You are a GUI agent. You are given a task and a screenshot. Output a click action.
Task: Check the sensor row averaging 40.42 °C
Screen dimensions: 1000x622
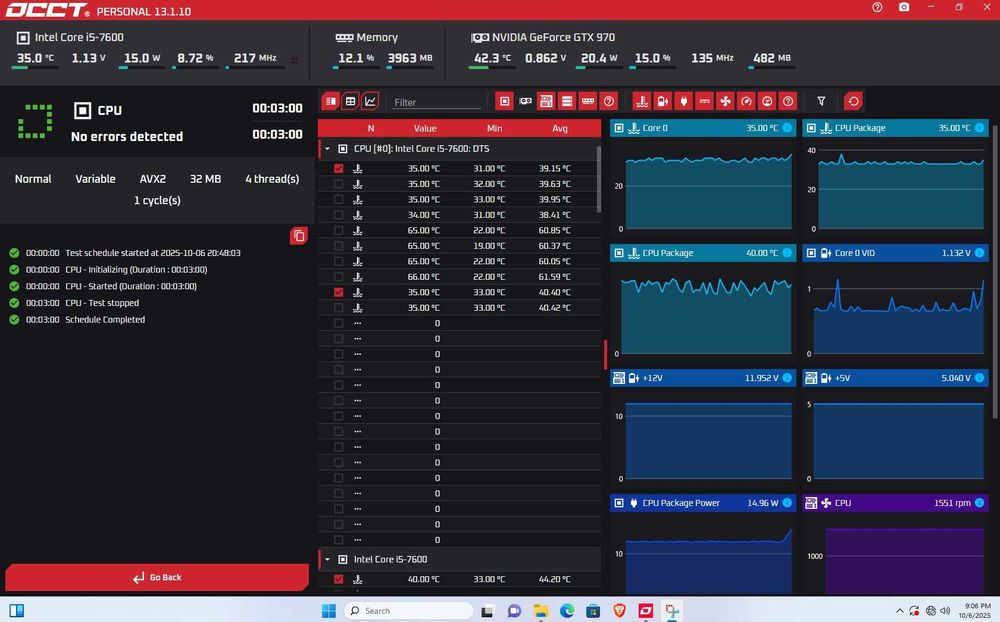pos(339,307)
